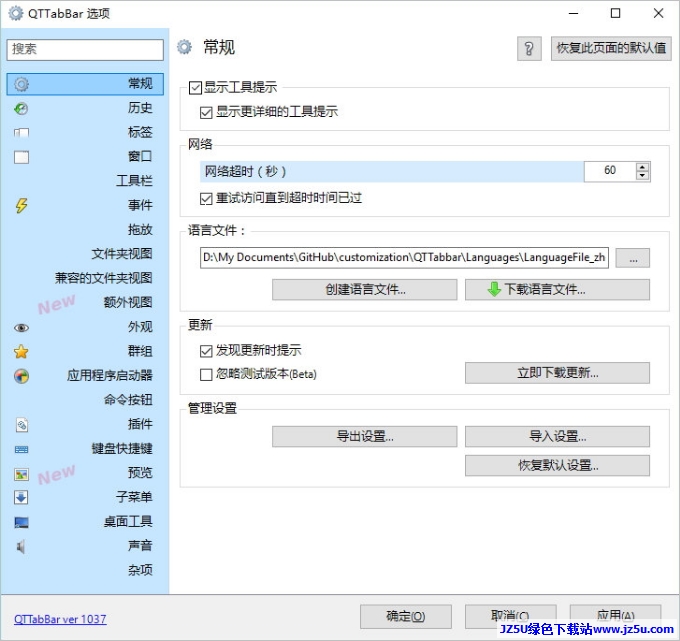The width and height of the screenshot is (680, 641).
Task: Click the plugin page icon beside 插件
Action: (x=22, y=425)
